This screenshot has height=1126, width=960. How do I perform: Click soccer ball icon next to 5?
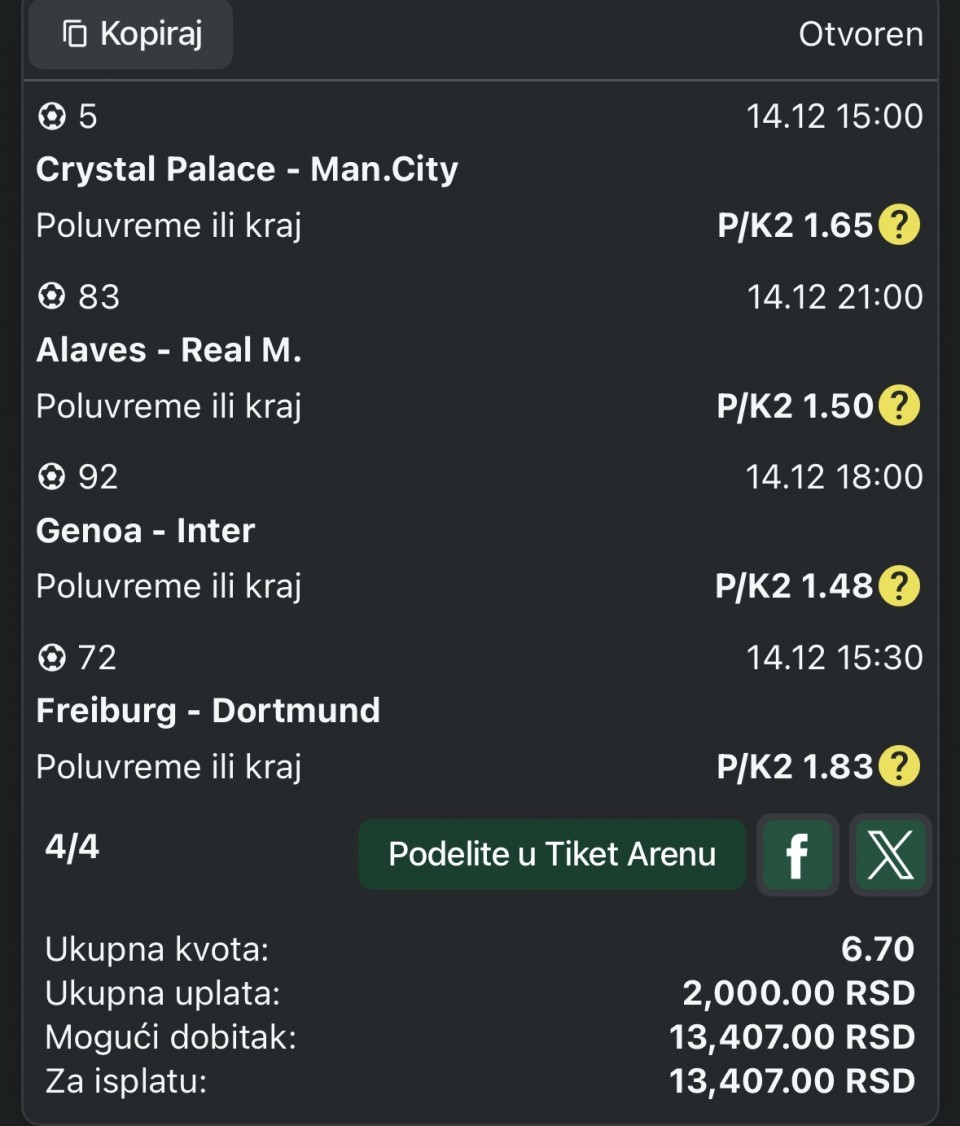click(x=51, y=117)
